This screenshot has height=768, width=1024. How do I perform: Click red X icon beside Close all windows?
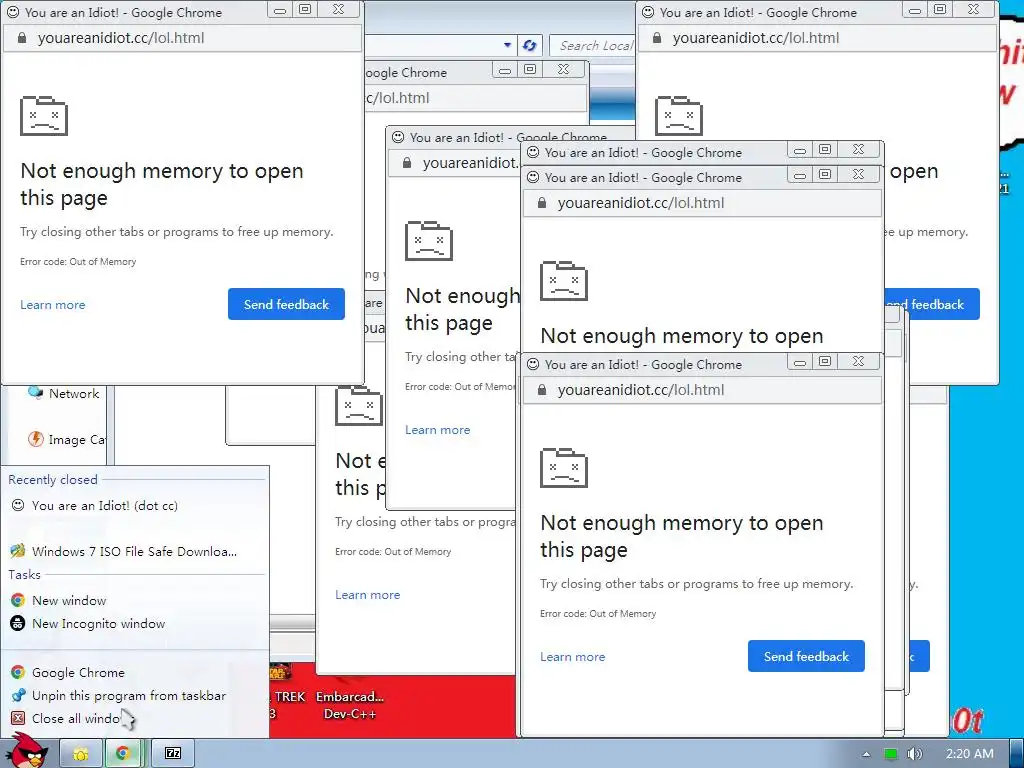(18, 718)
